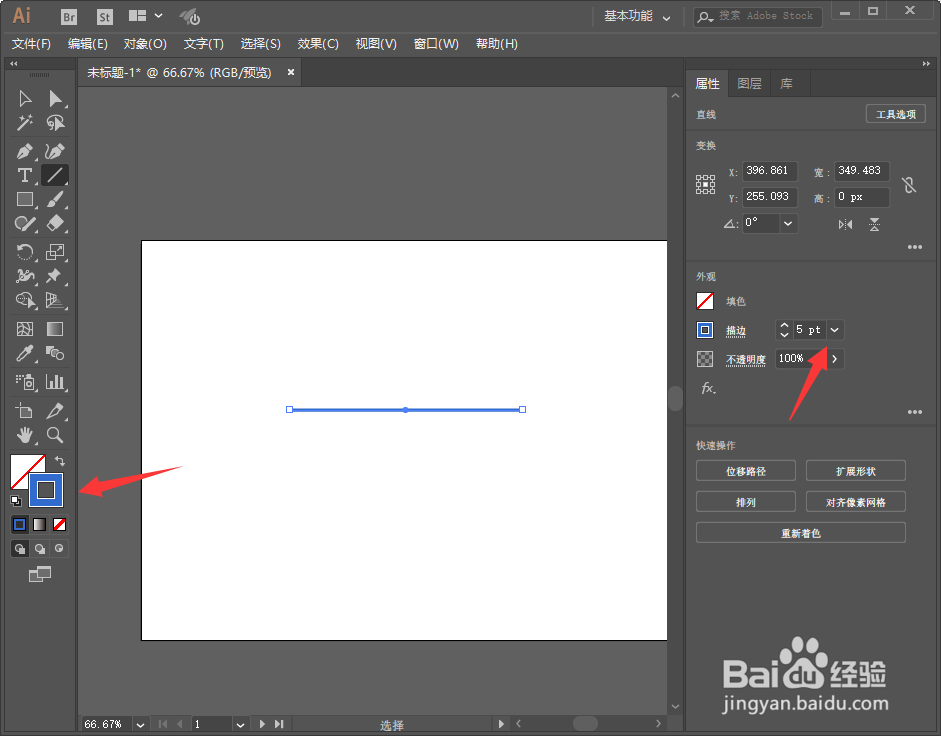Click the 扩展形状 button
The width and height of the screenshot is (941, 736).
click(855, 471)
